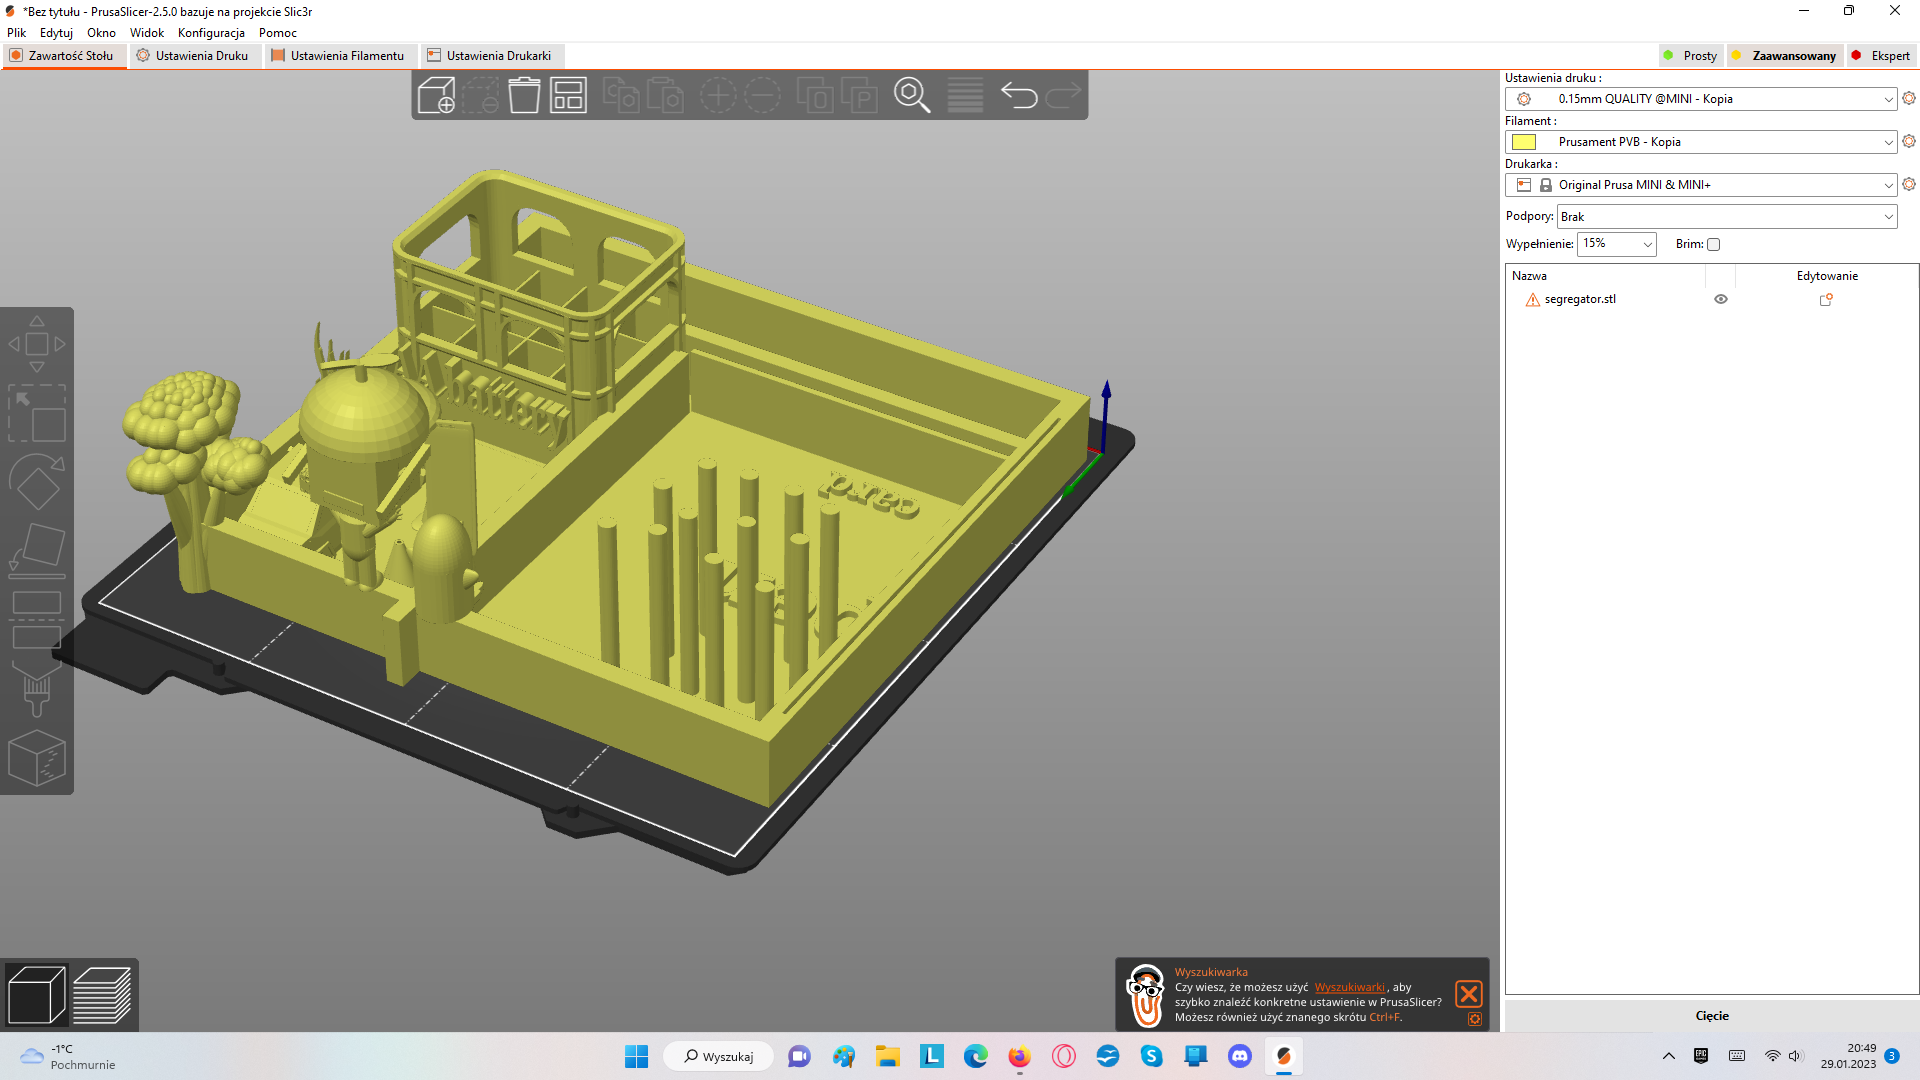Viewport: 1920px width, 1080px height.
Task: Enable the Brim checkbox
Action: [x=1713, y=244]
